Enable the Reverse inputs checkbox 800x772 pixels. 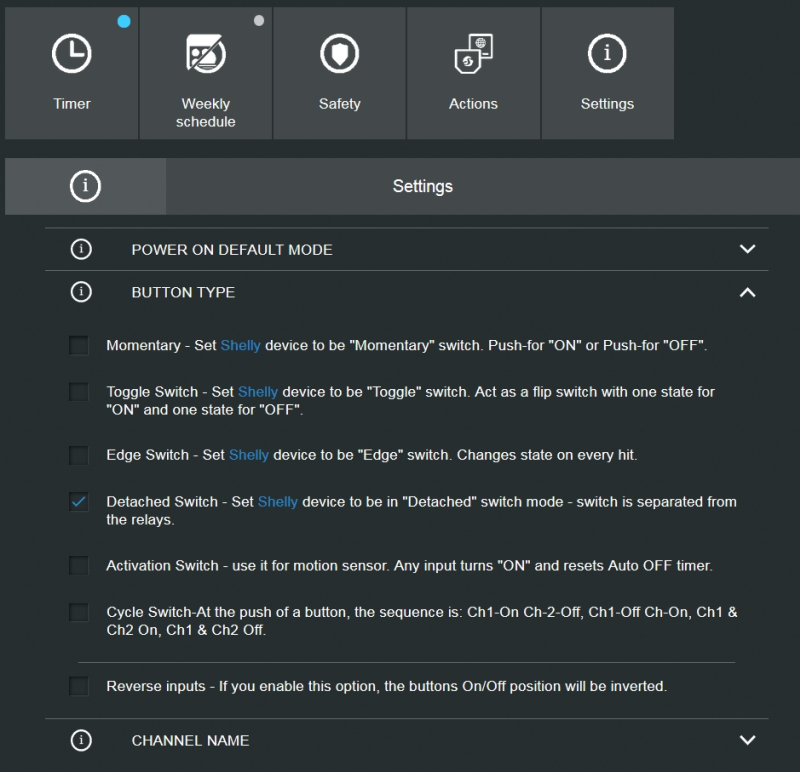[79, 686]
